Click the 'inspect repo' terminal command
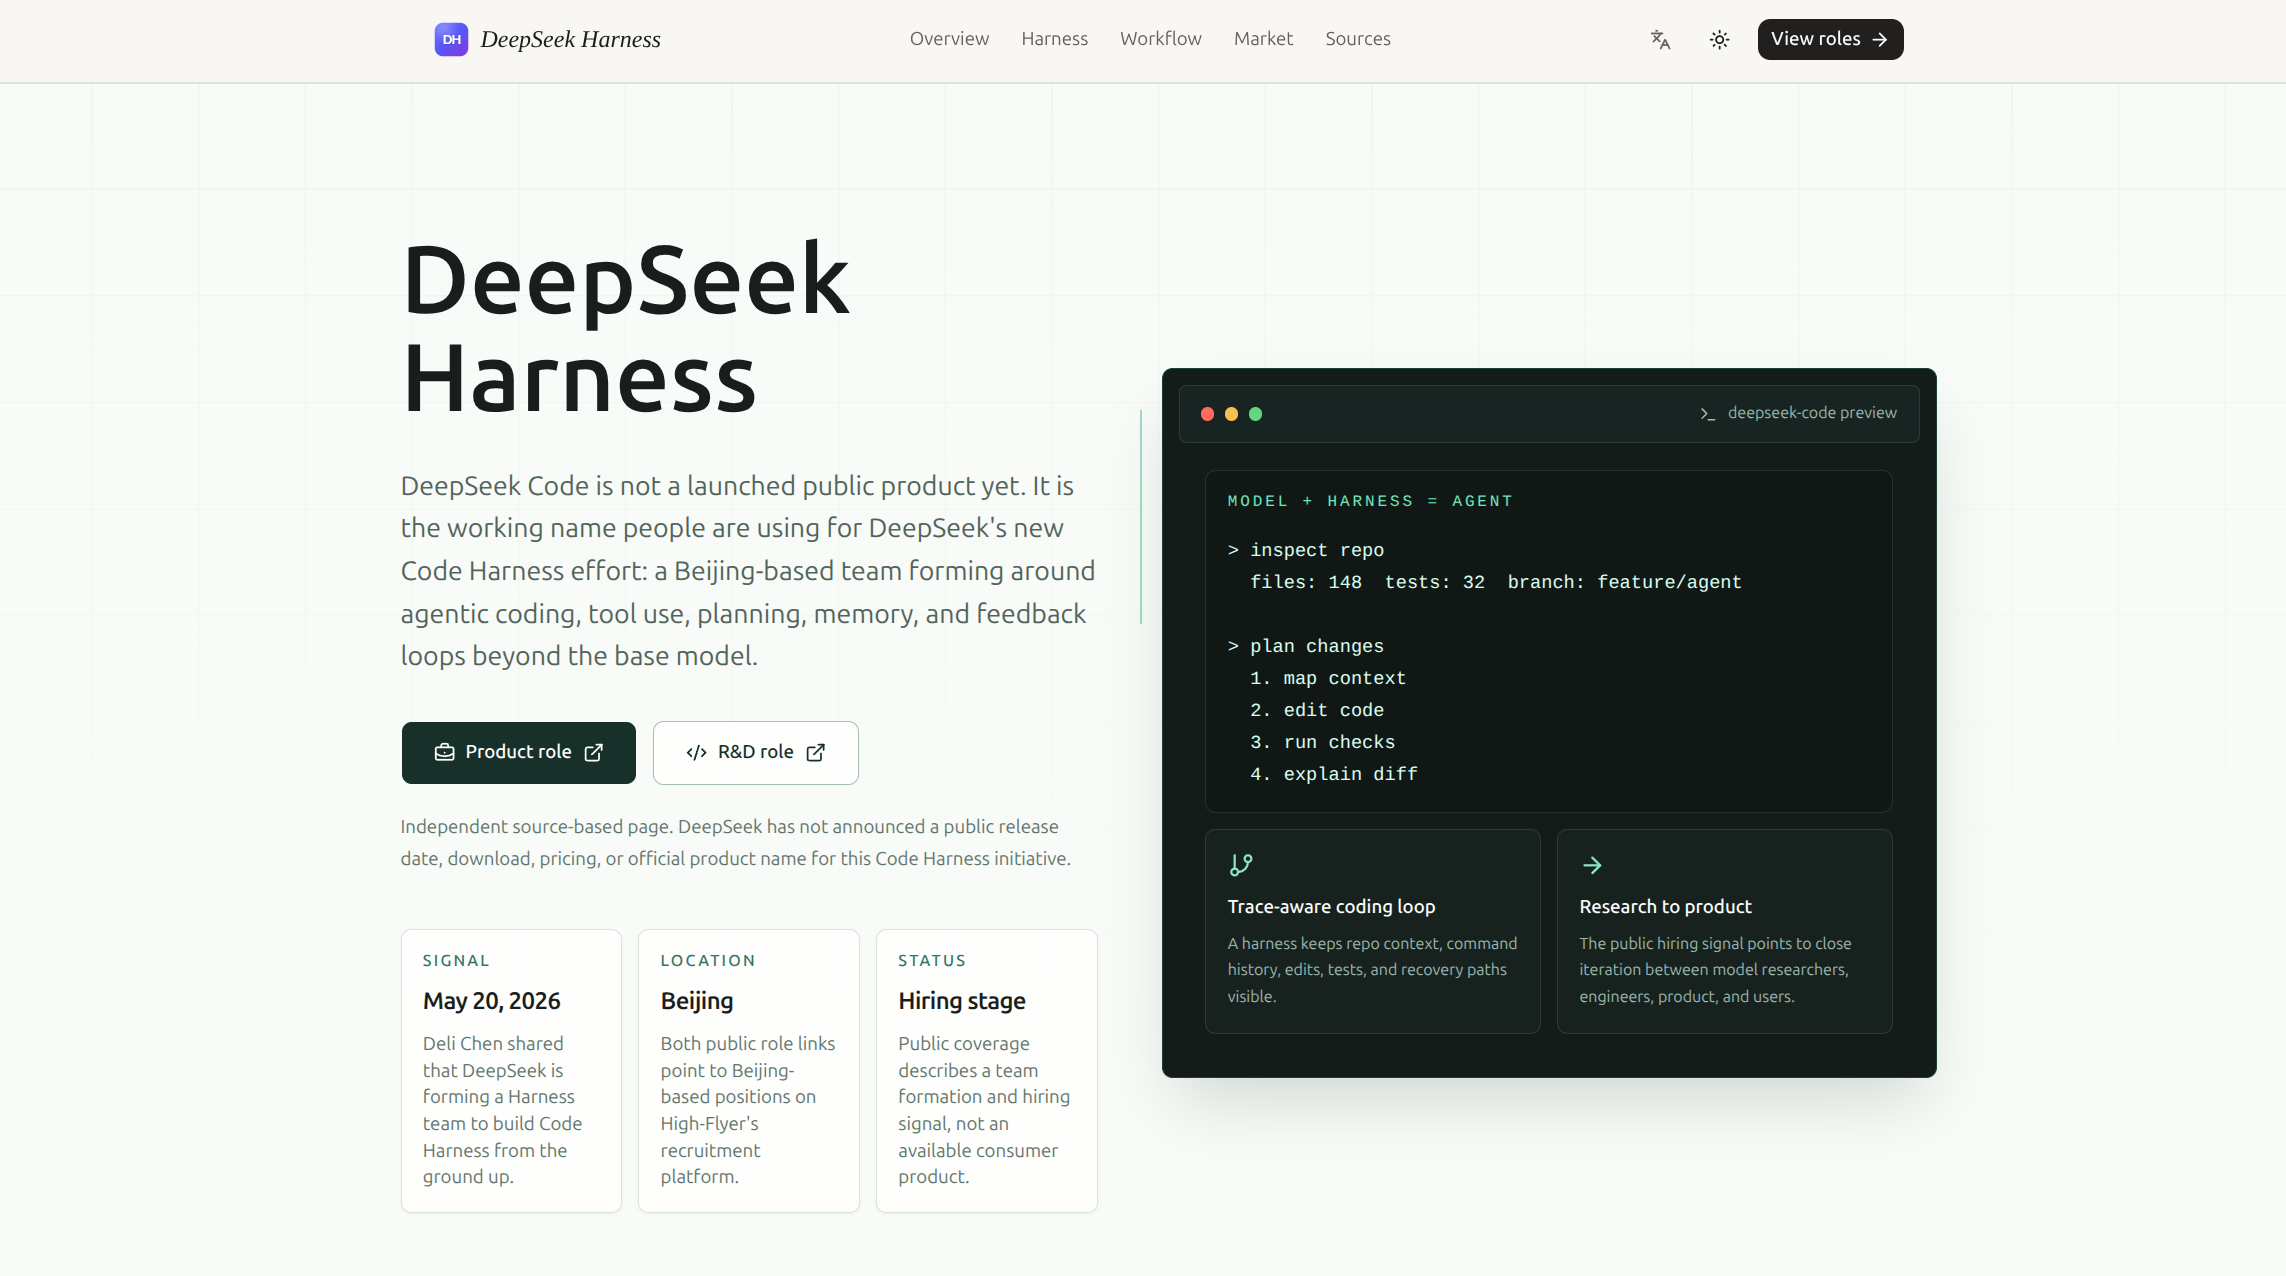This screenshot has height=1276, width=2286. (1316, 550)
